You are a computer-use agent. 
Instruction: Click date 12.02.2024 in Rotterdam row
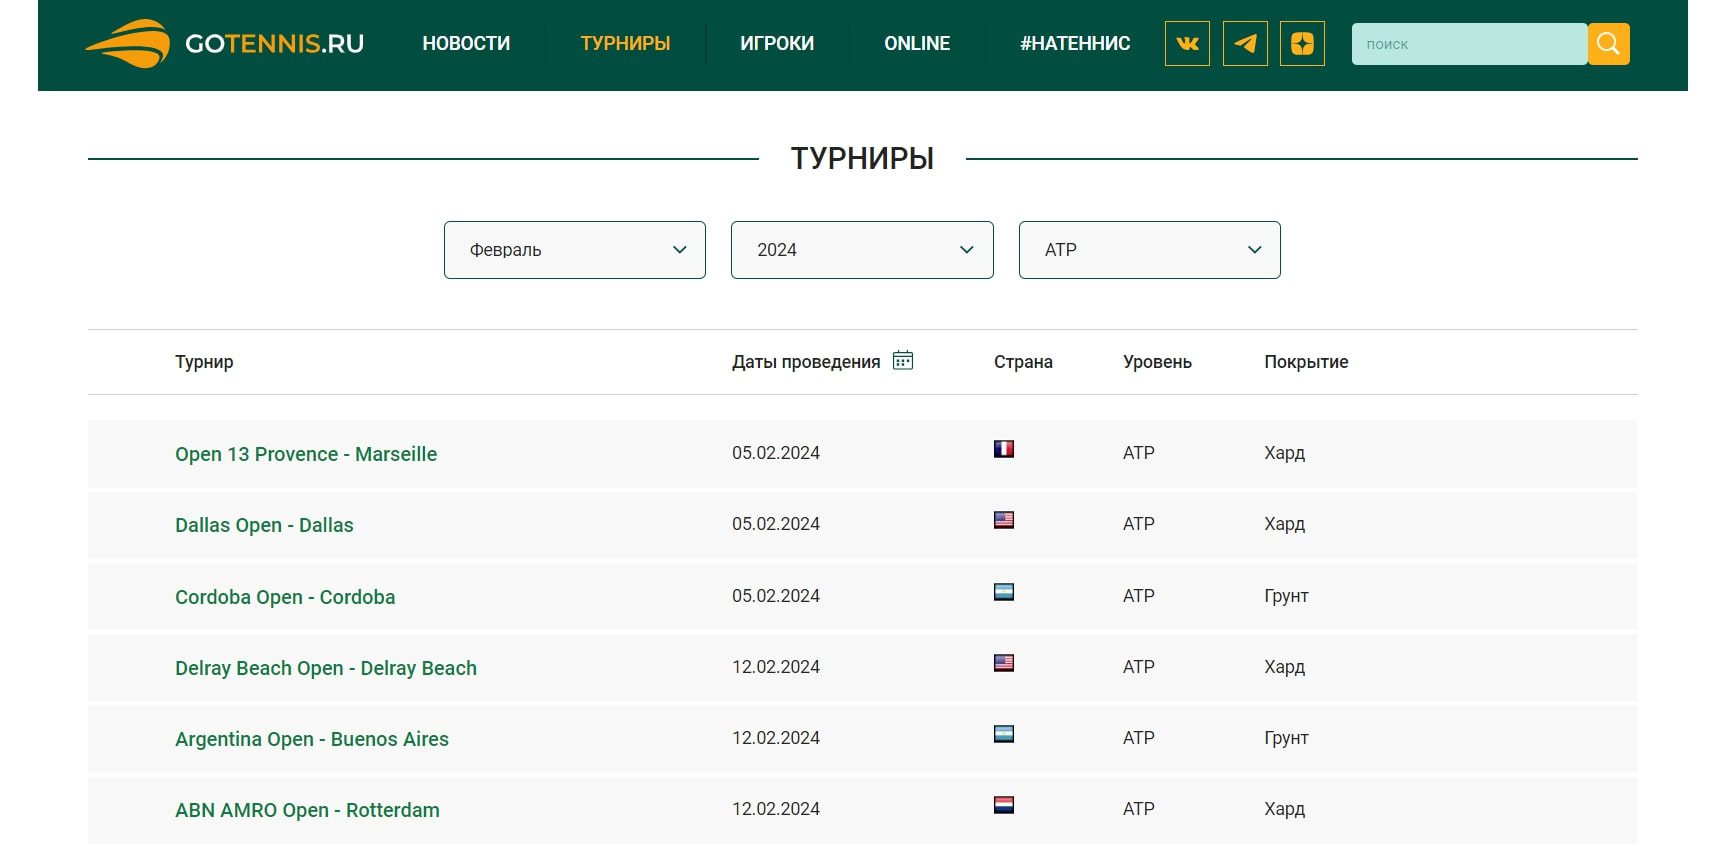coord(776,809)
